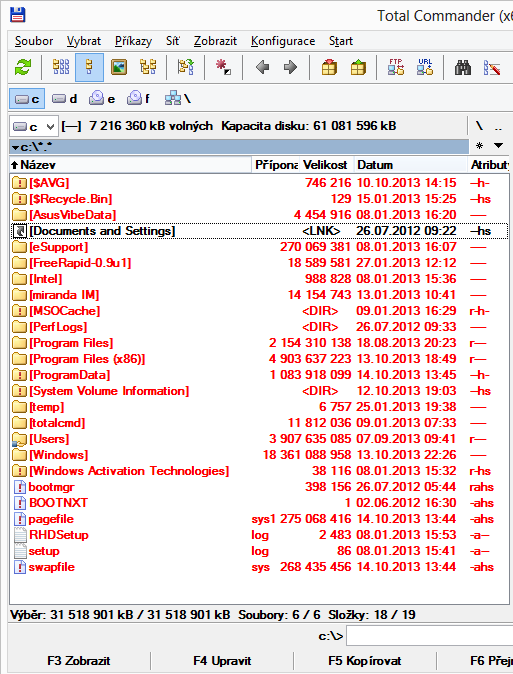This screenshot has width=513, height=674.
Task: Enable the thumbnail view icon
Action: coord(119,67)
